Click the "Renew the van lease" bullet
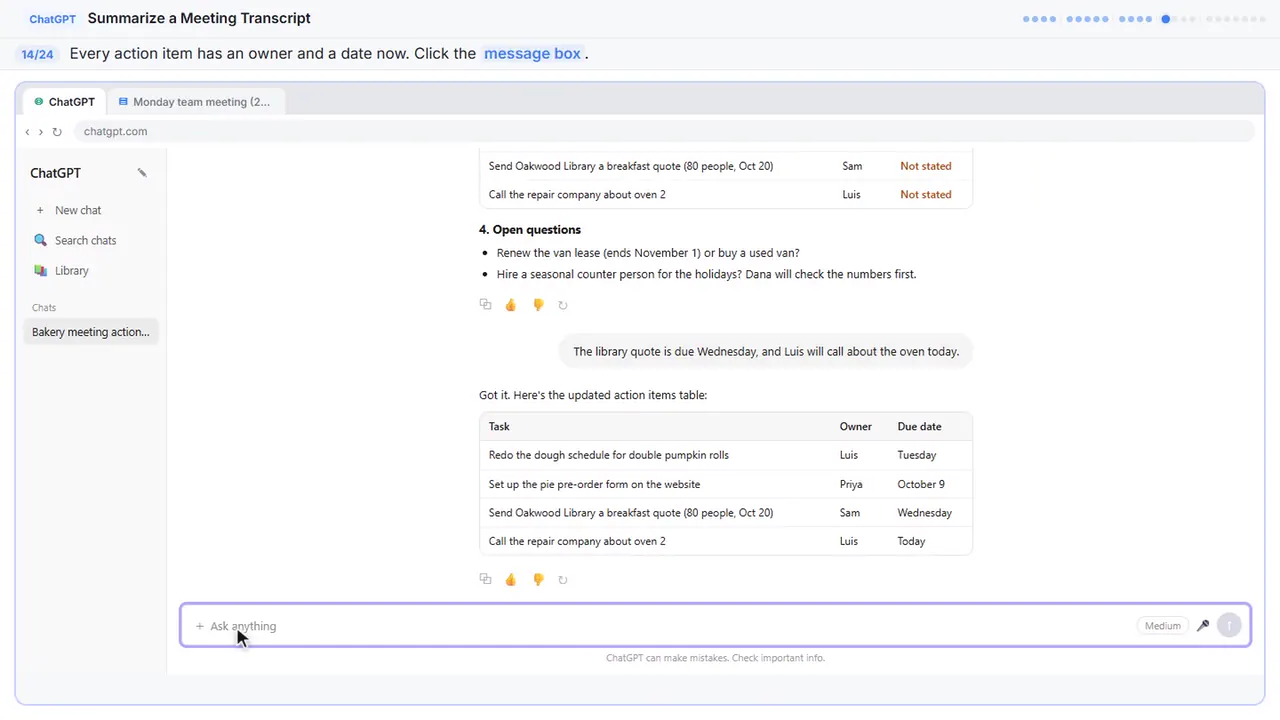1280x720 pixels. (x=648, y=253)
